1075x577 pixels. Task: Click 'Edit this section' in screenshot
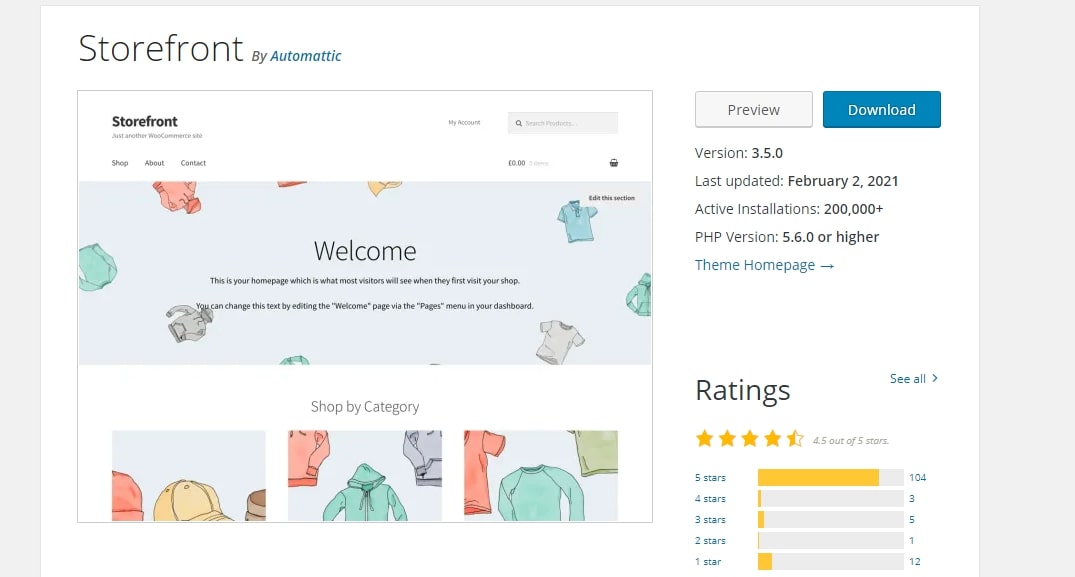[612, 198]
